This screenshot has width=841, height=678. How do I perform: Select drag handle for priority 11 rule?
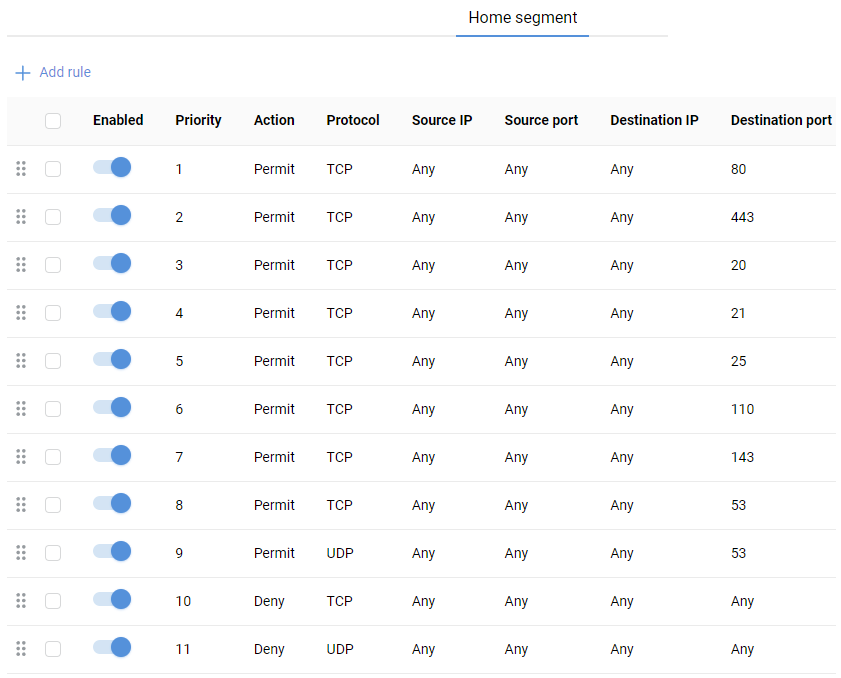click(21, 649)
